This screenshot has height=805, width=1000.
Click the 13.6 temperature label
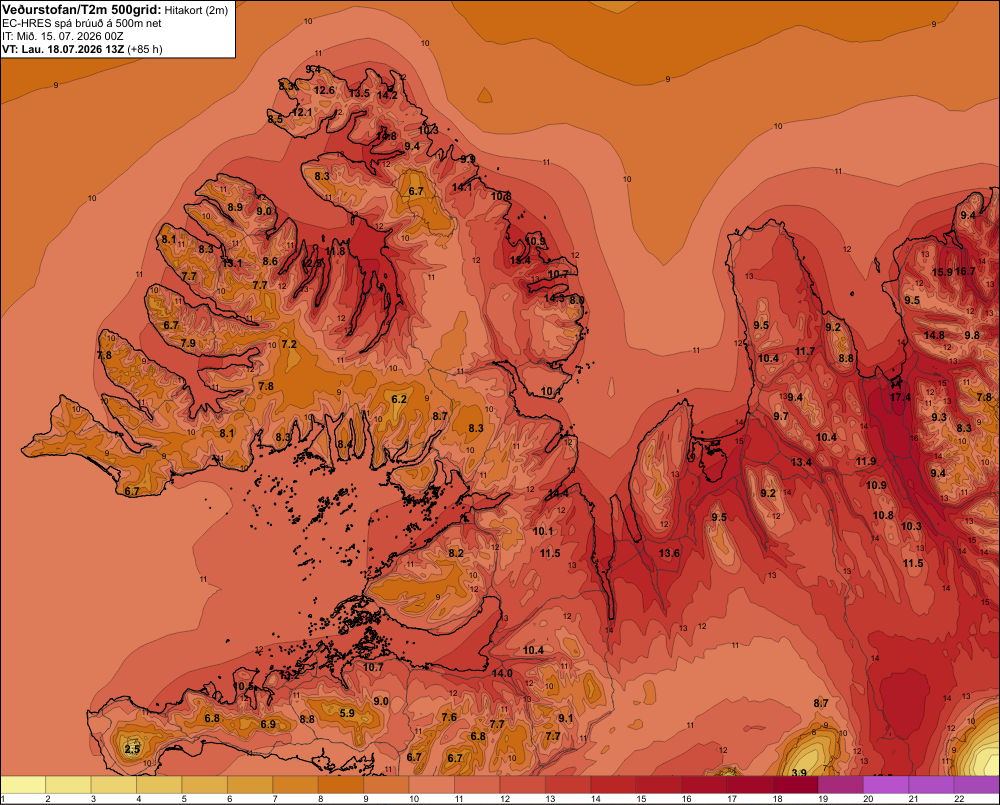point(669,553)
